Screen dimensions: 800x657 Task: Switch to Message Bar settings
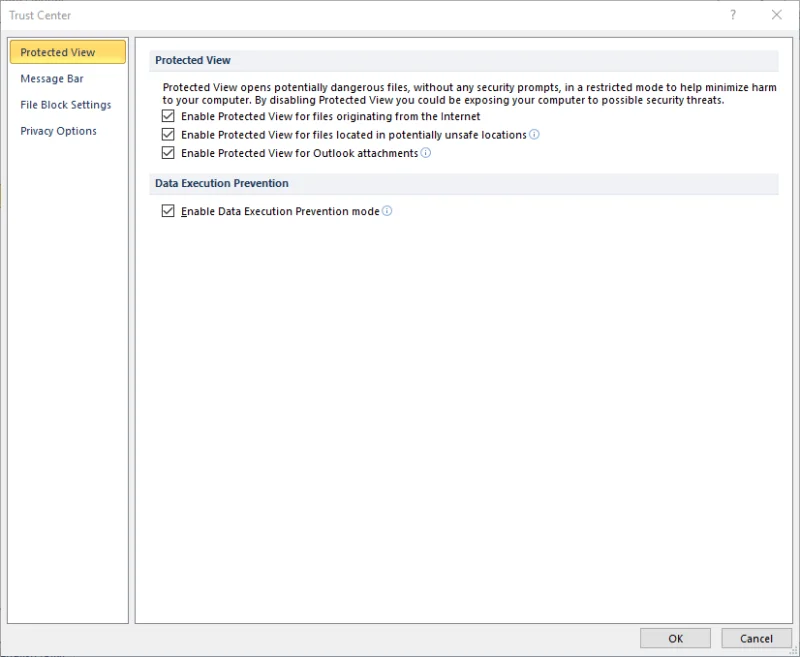52,79
